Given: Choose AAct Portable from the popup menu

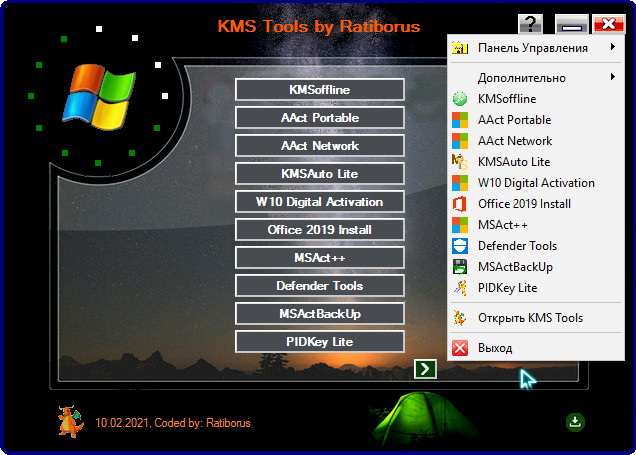Looking at the screenshot, I should click(514, 120).
